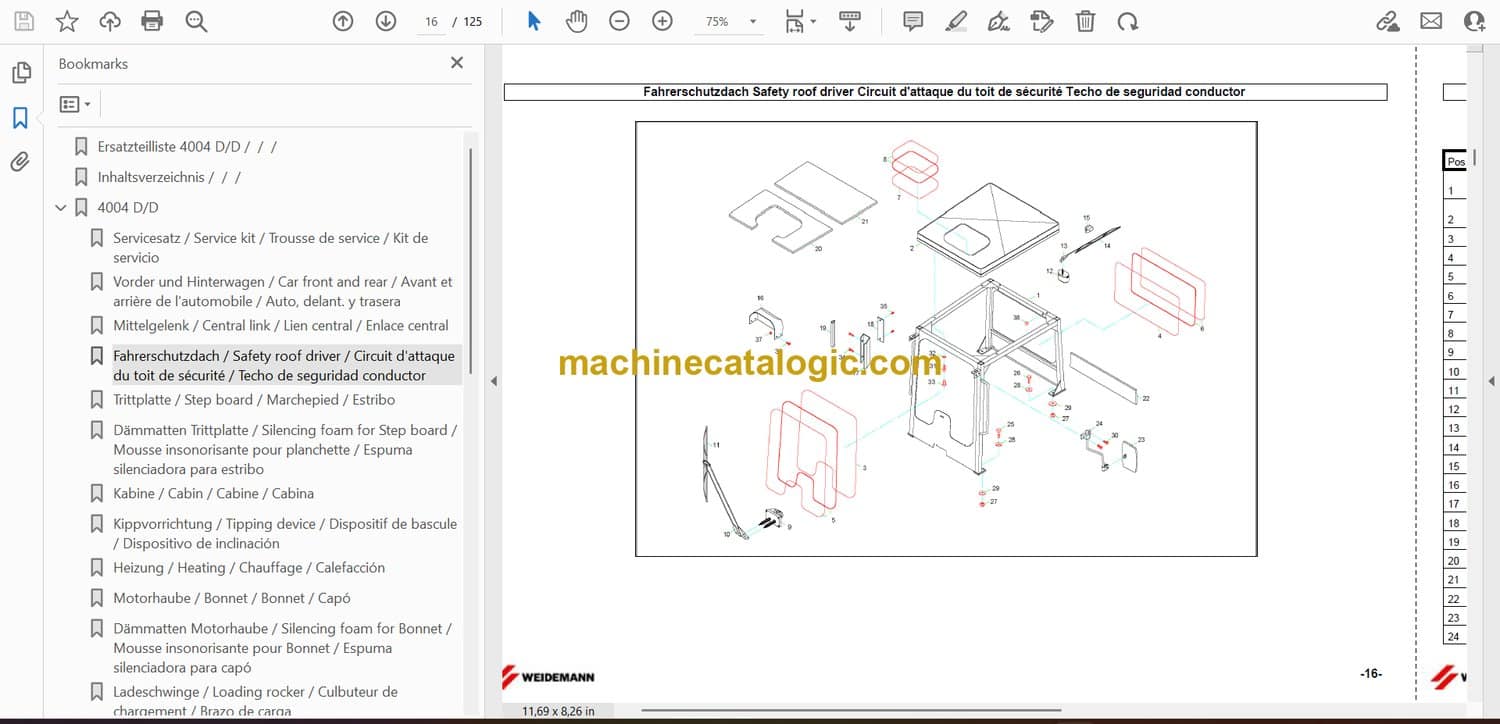This screenshot has width=1500, height=724.
Task: Delete with the trash icon
Action: 1085,21
